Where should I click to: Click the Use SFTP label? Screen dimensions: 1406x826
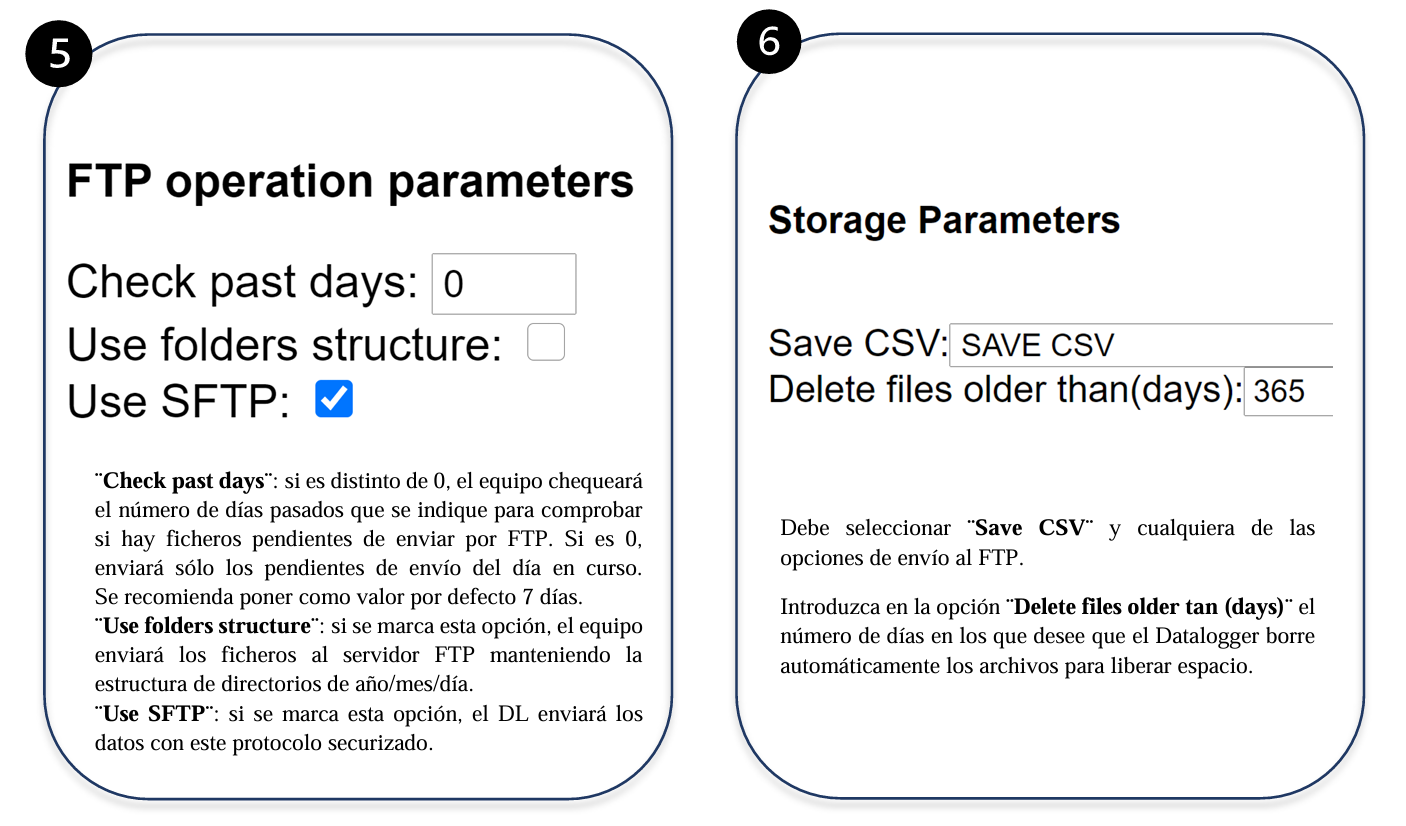pyautogui.click(x=178, y=401)
